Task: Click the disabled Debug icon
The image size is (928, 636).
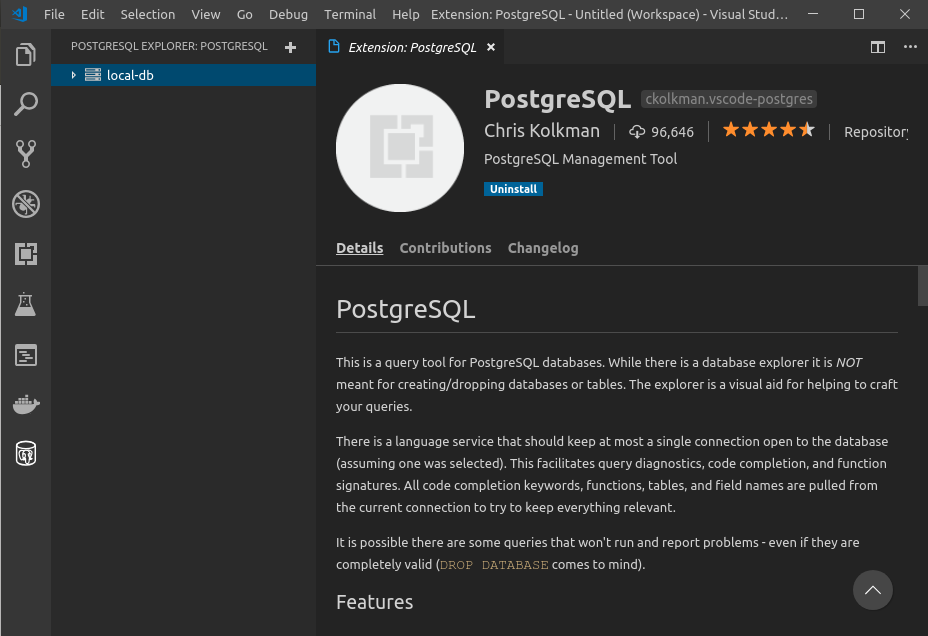Action: (25, 204)
